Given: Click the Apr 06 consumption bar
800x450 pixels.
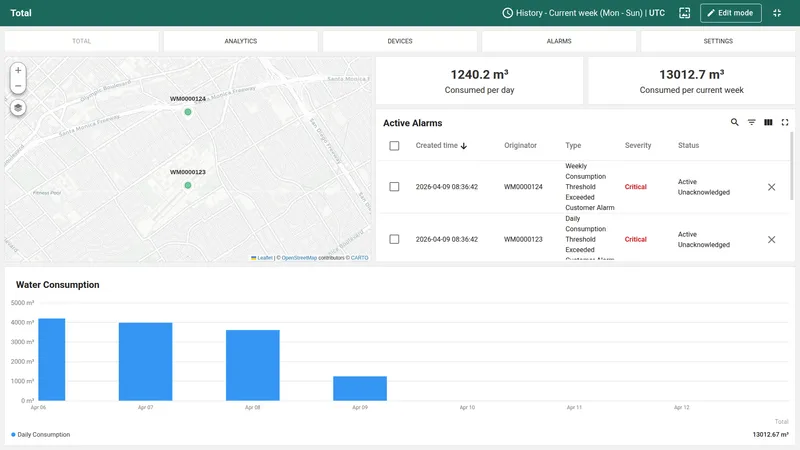Looking at the screenshot, I should click(x=52, y=360).
